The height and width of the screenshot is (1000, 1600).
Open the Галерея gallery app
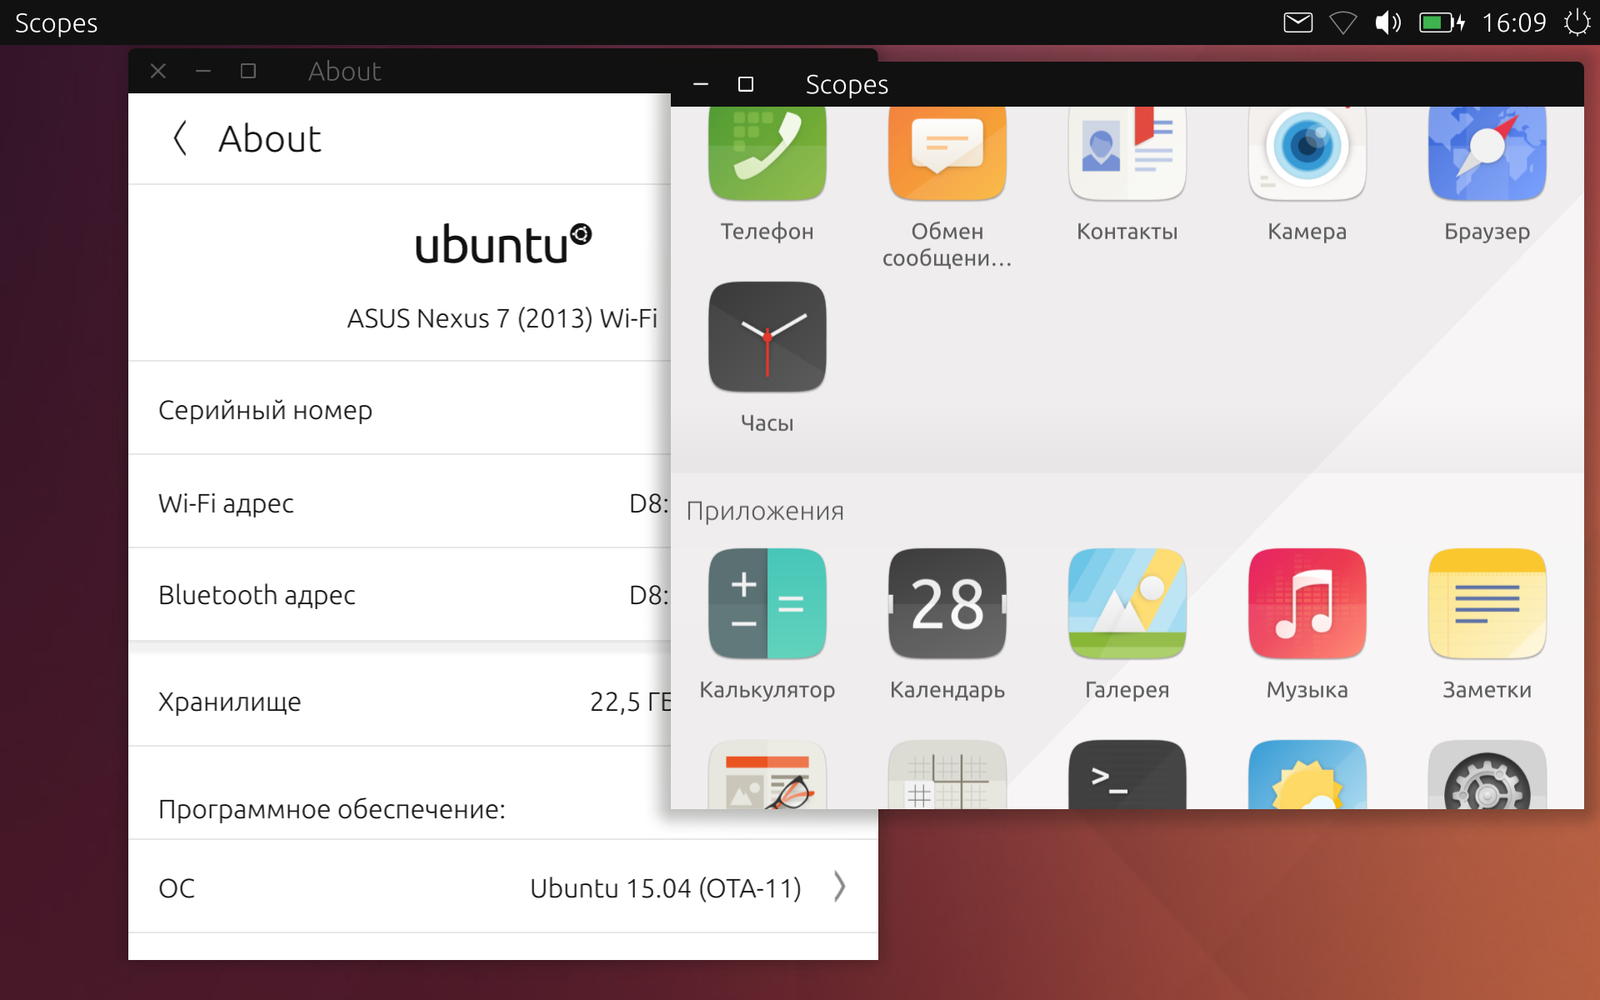click(x=1127, y=603)
